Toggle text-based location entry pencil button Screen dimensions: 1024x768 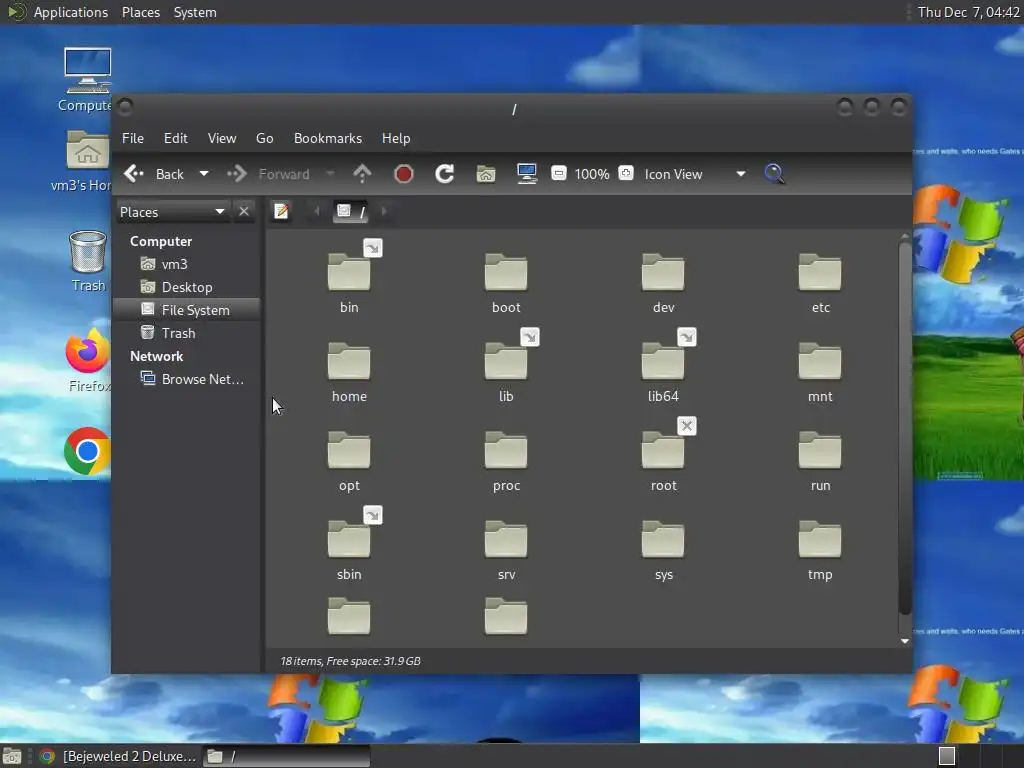pos(282,211)
